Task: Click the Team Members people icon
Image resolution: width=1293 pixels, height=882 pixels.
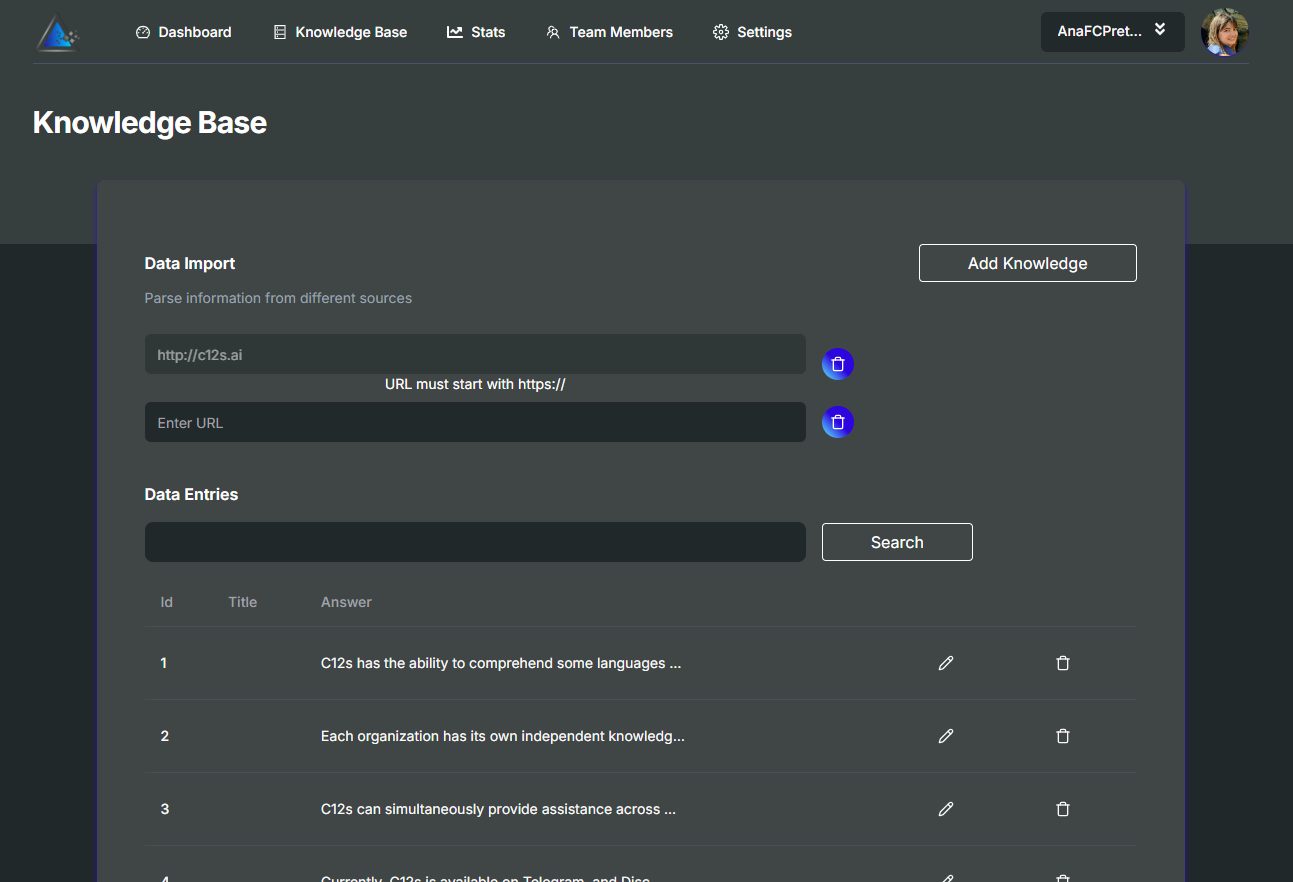Action: tap(553, 32)
